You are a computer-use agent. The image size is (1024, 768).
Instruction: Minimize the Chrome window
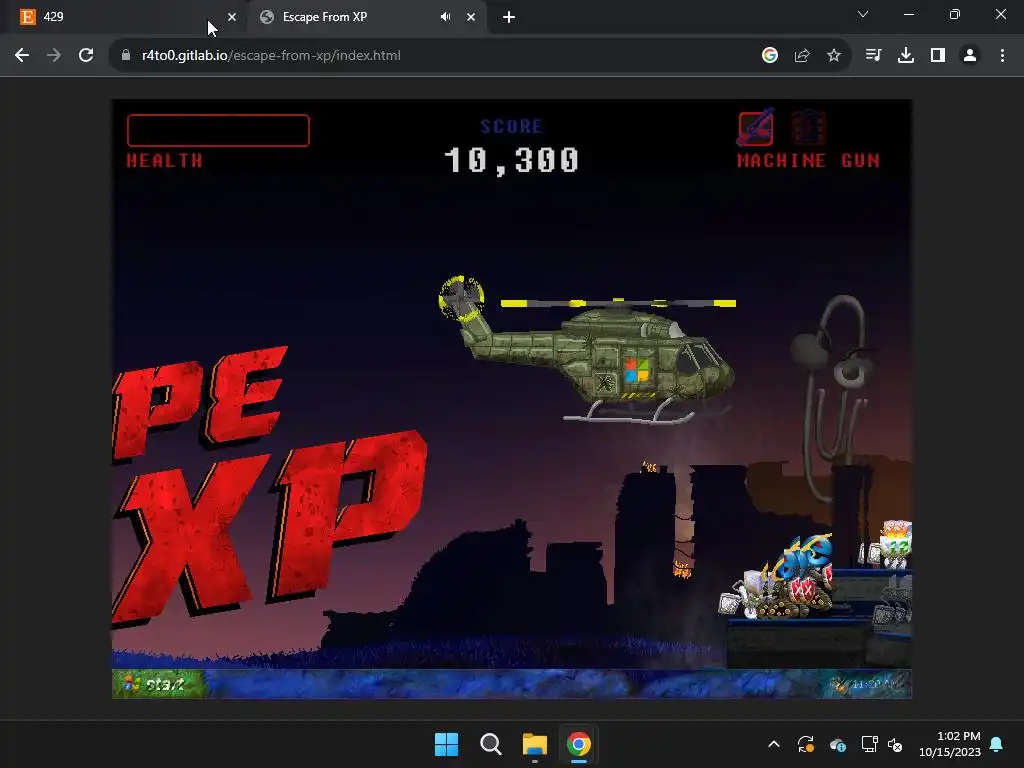pyautogui.click(x=908, y=14)
